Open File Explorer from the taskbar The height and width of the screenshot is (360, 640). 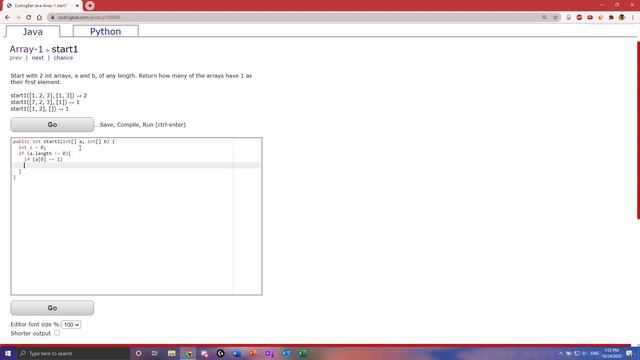pyautogui.click(x=171, y=353)
